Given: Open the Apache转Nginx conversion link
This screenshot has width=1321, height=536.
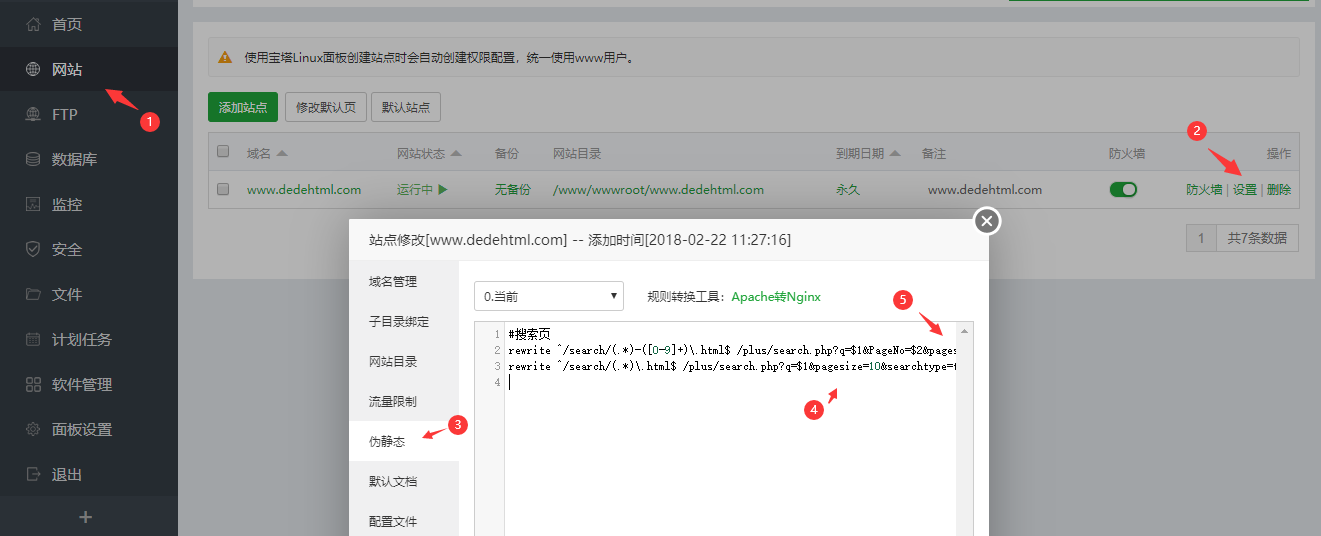Looking at the screenshot, I should coord(775,297).
